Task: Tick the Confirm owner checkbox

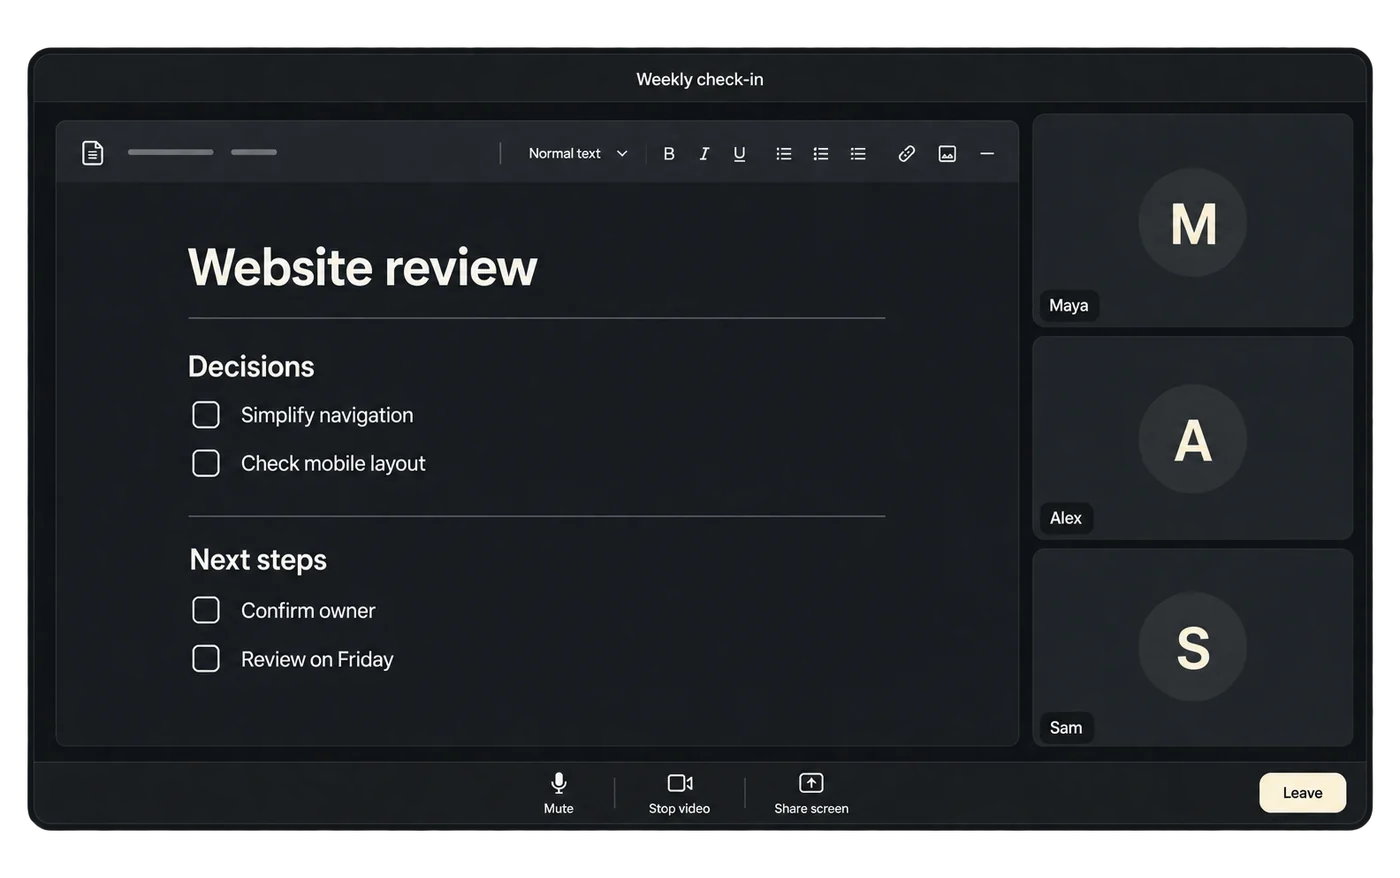Action: click(206, 610)
